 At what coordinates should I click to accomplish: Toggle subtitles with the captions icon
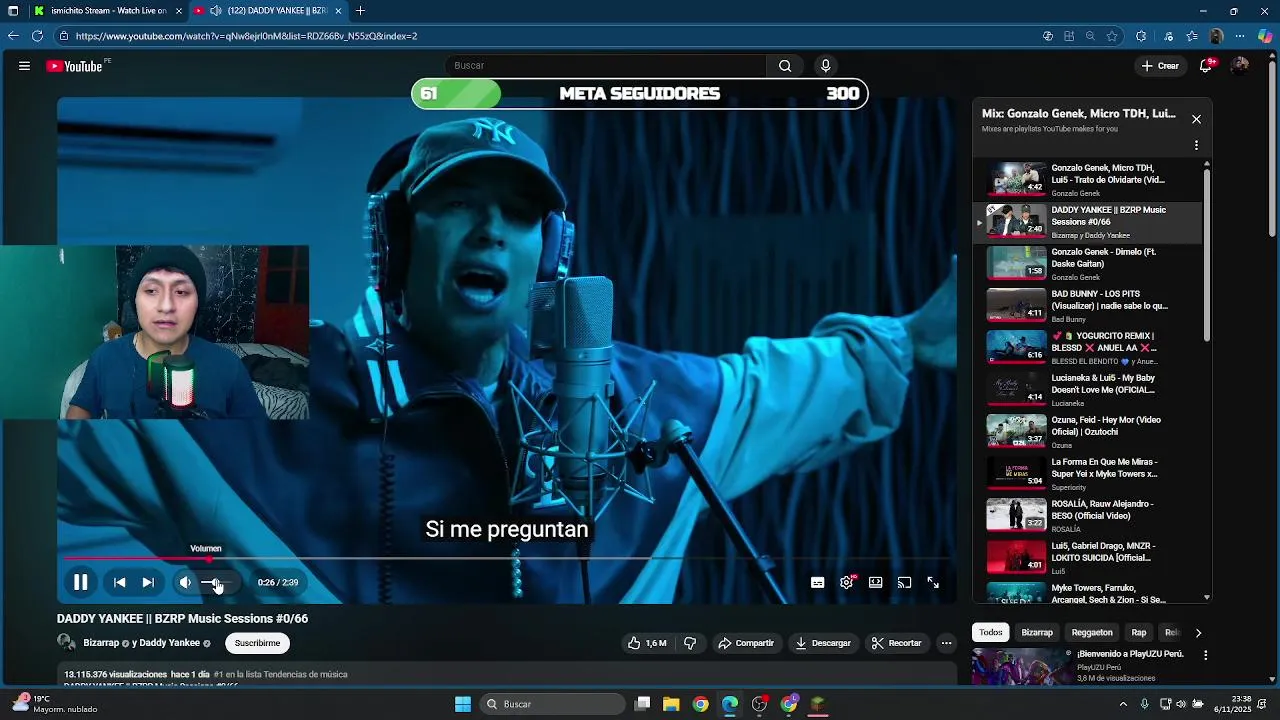[x=817, y=582]
